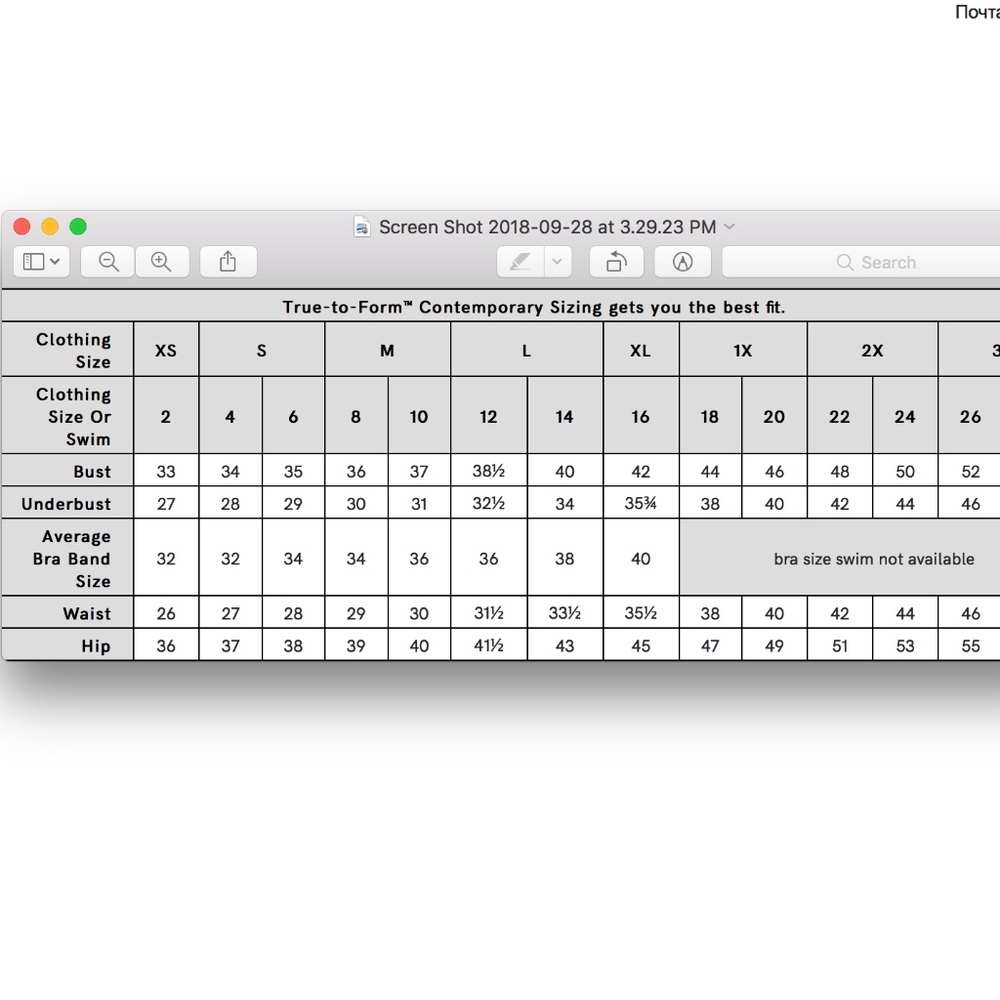Click the bust value '38½'

pyautogui.click(x=489, y=471)
